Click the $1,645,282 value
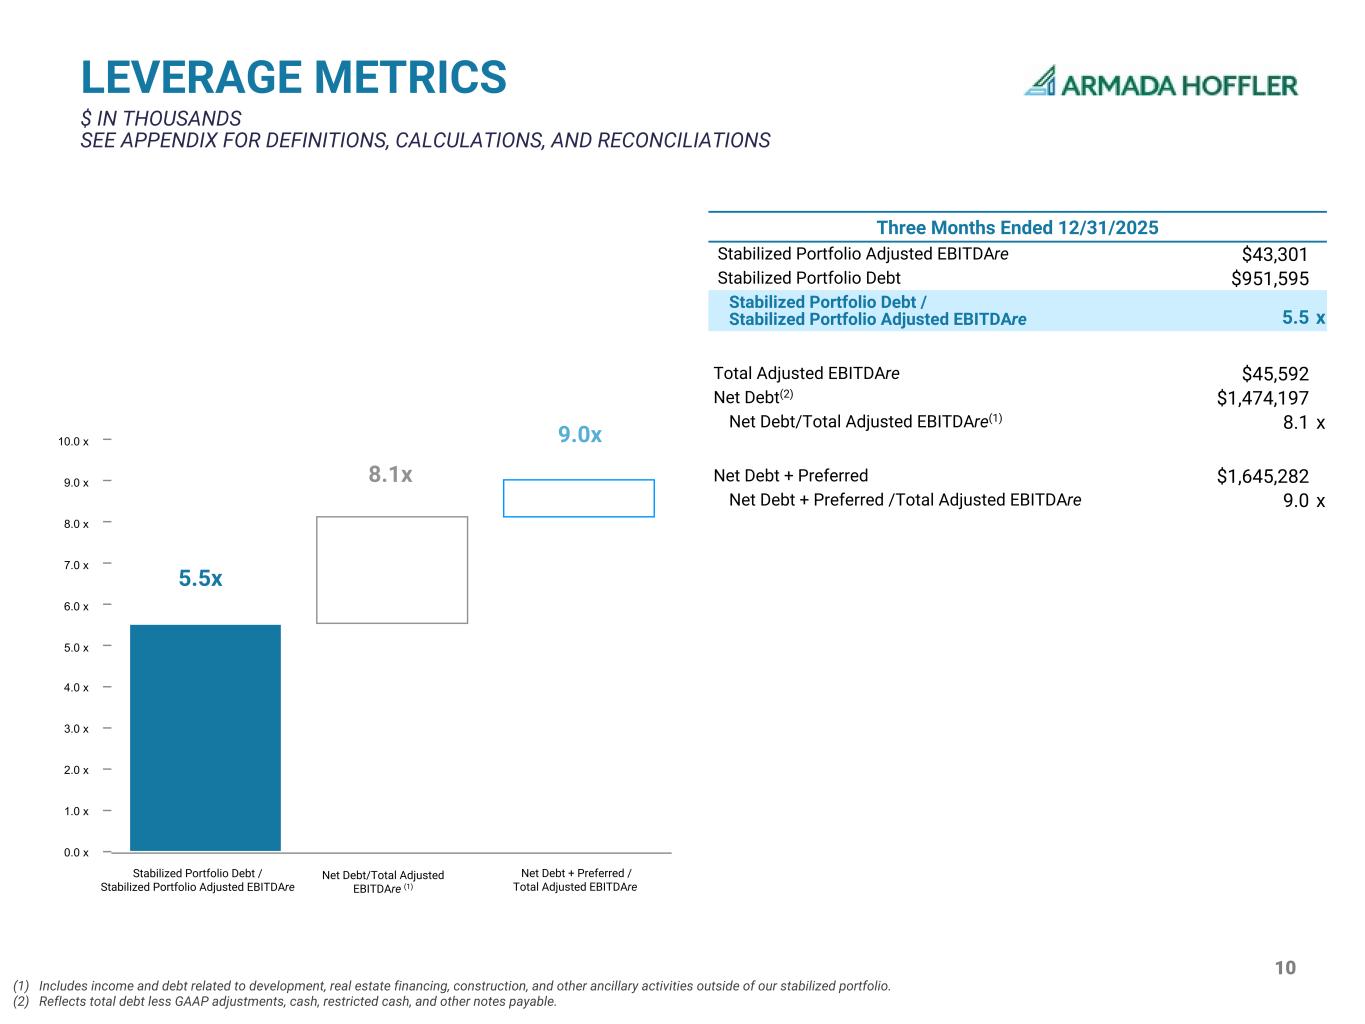1365x1024 pixels. (x=1263, y=477)
